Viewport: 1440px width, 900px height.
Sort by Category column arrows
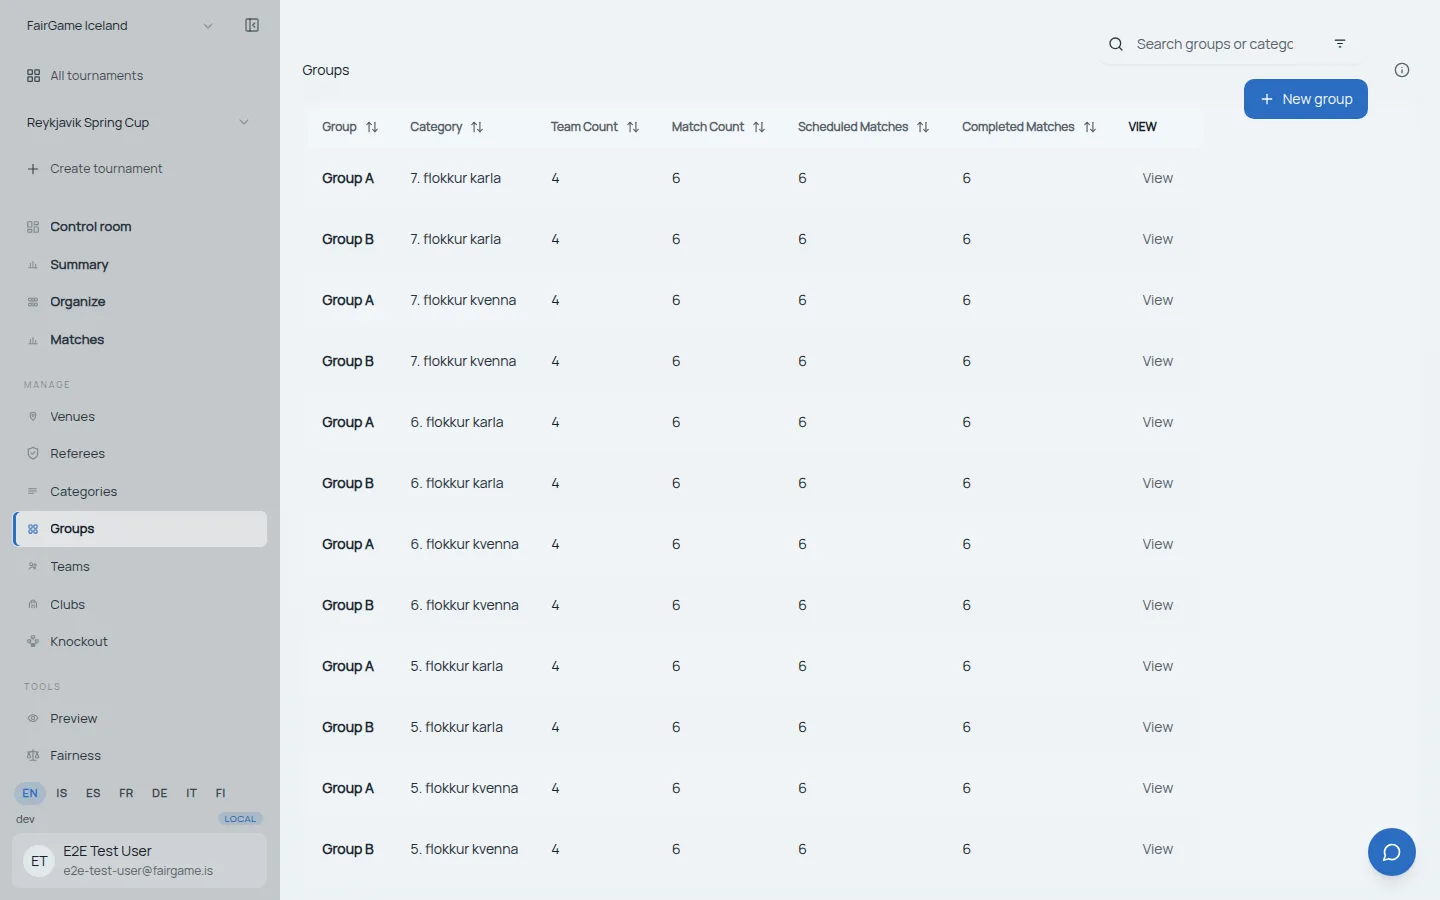click(x=477, y=127)
